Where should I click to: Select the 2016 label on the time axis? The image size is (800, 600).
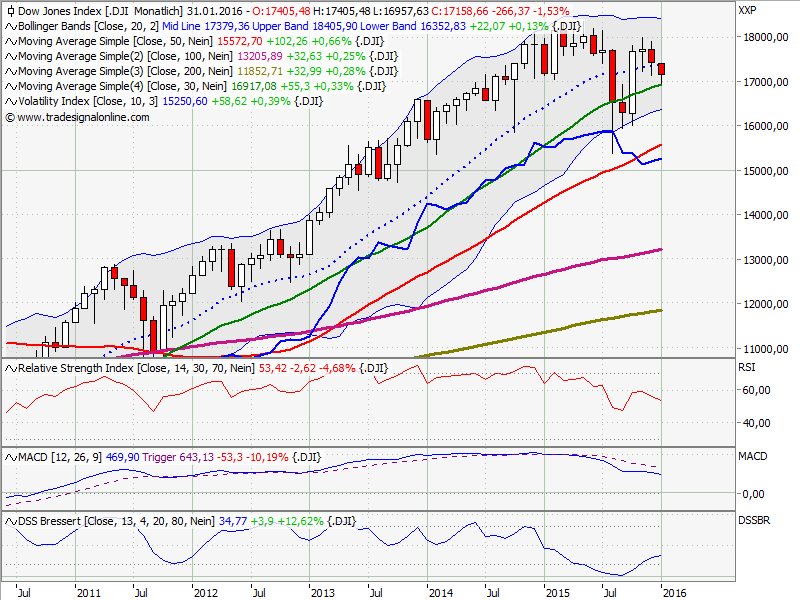tap(676, 592)
